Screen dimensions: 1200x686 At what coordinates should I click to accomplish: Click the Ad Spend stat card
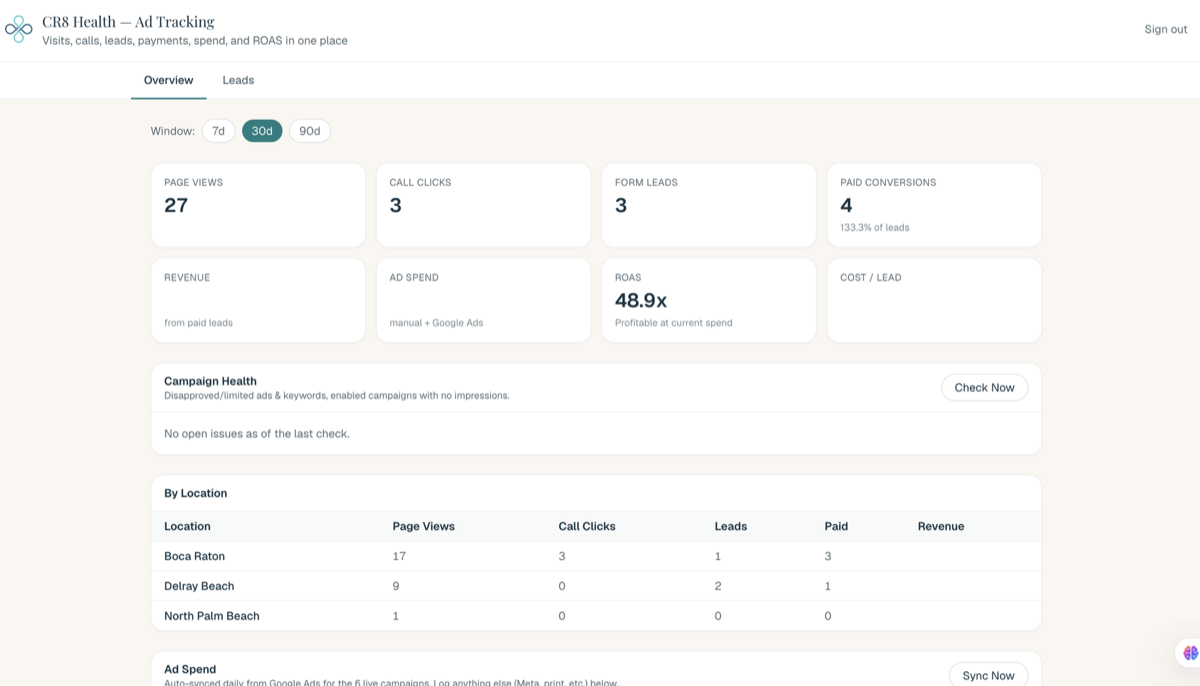coord(483,300)
